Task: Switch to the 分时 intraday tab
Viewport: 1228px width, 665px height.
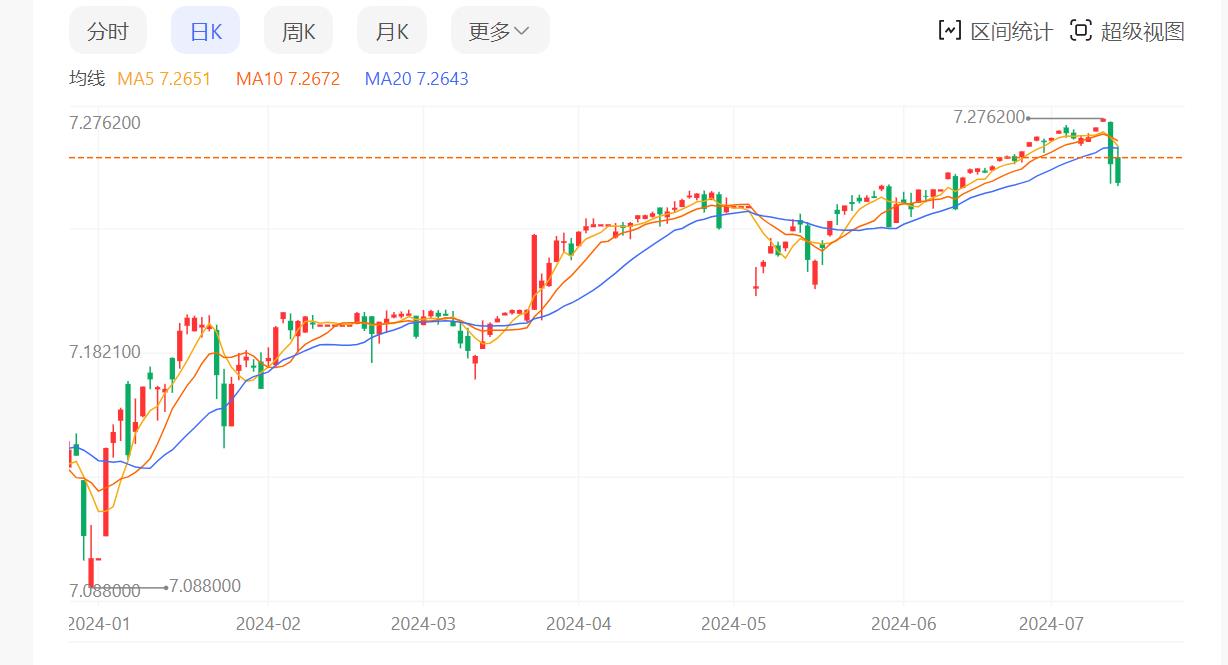Action: (x=107, y=31)
